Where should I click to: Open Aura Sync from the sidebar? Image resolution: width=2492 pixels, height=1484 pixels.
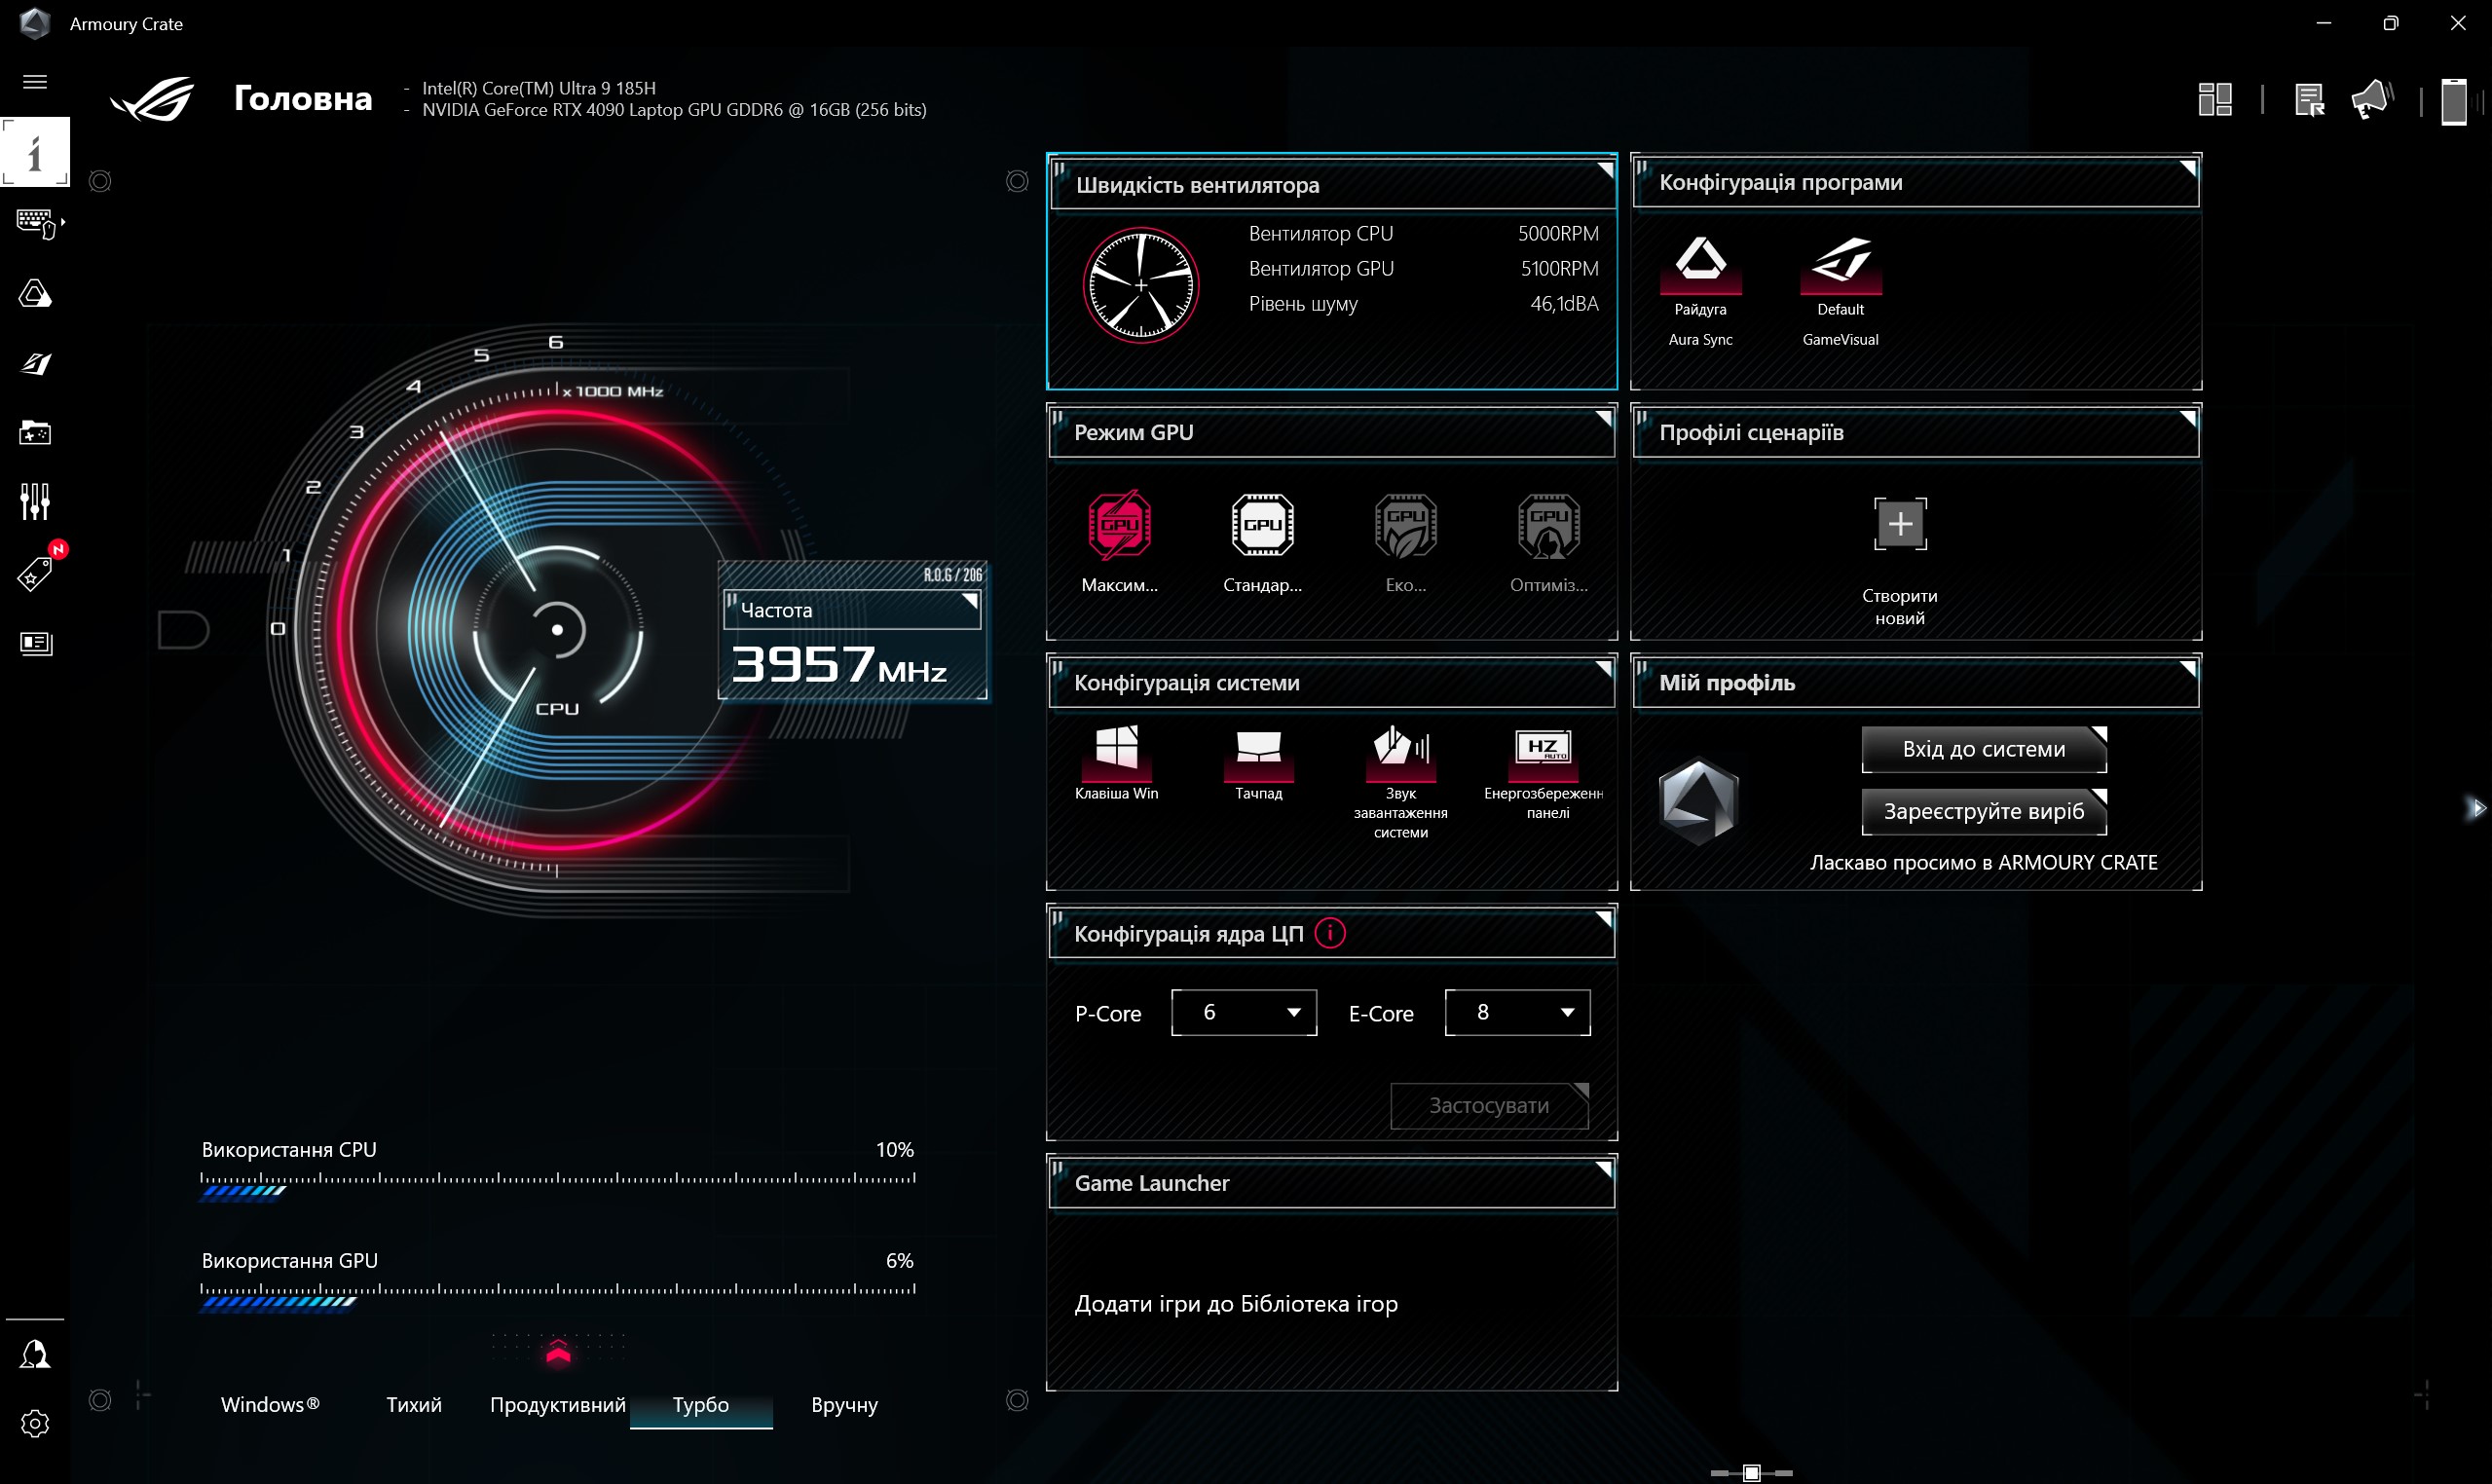(x=35, y=293)
